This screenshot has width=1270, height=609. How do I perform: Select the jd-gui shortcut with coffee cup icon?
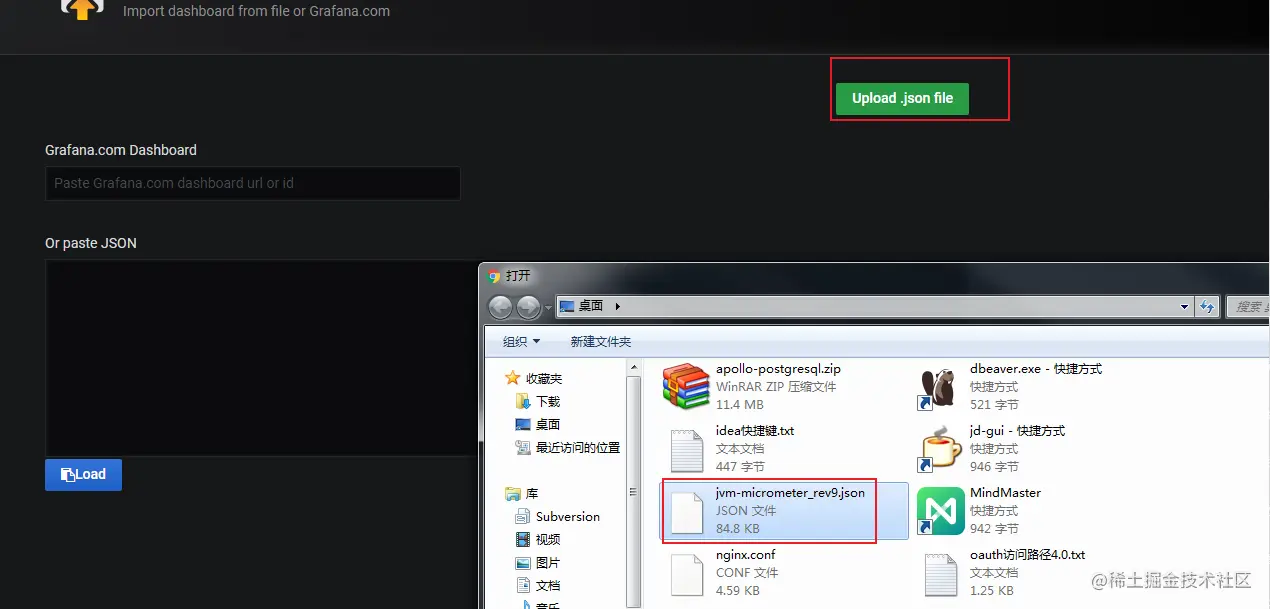click(x=1038, y=449)
